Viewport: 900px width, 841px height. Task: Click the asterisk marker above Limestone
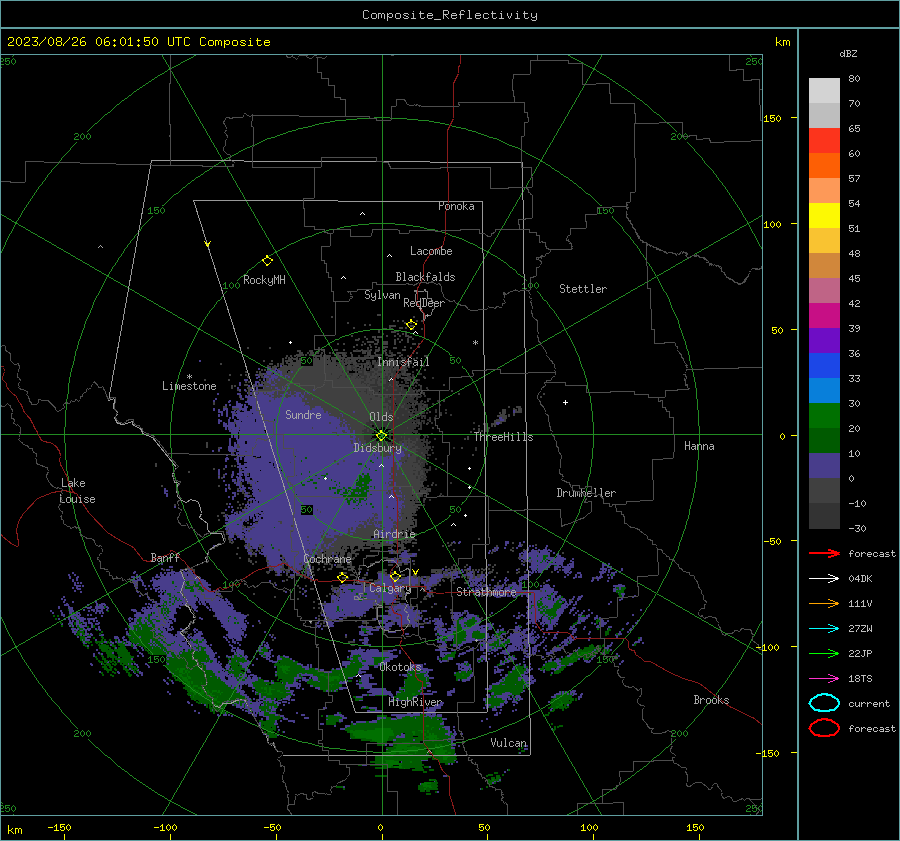[x=189, y=377]
